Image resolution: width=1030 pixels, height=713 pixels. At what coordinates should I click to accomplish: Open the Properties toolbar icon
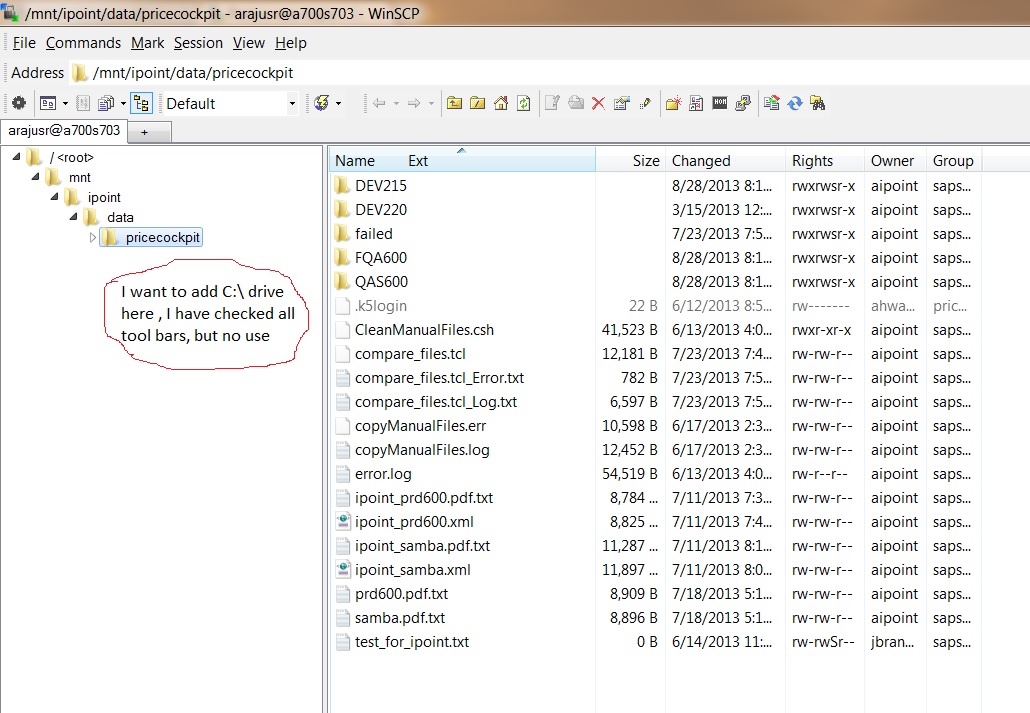622,103
